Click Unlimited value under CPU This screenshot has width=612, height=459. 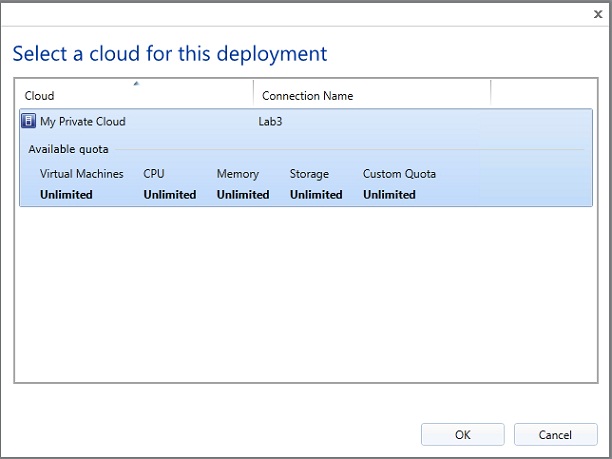pyautogui.click(x=170, y=194)
